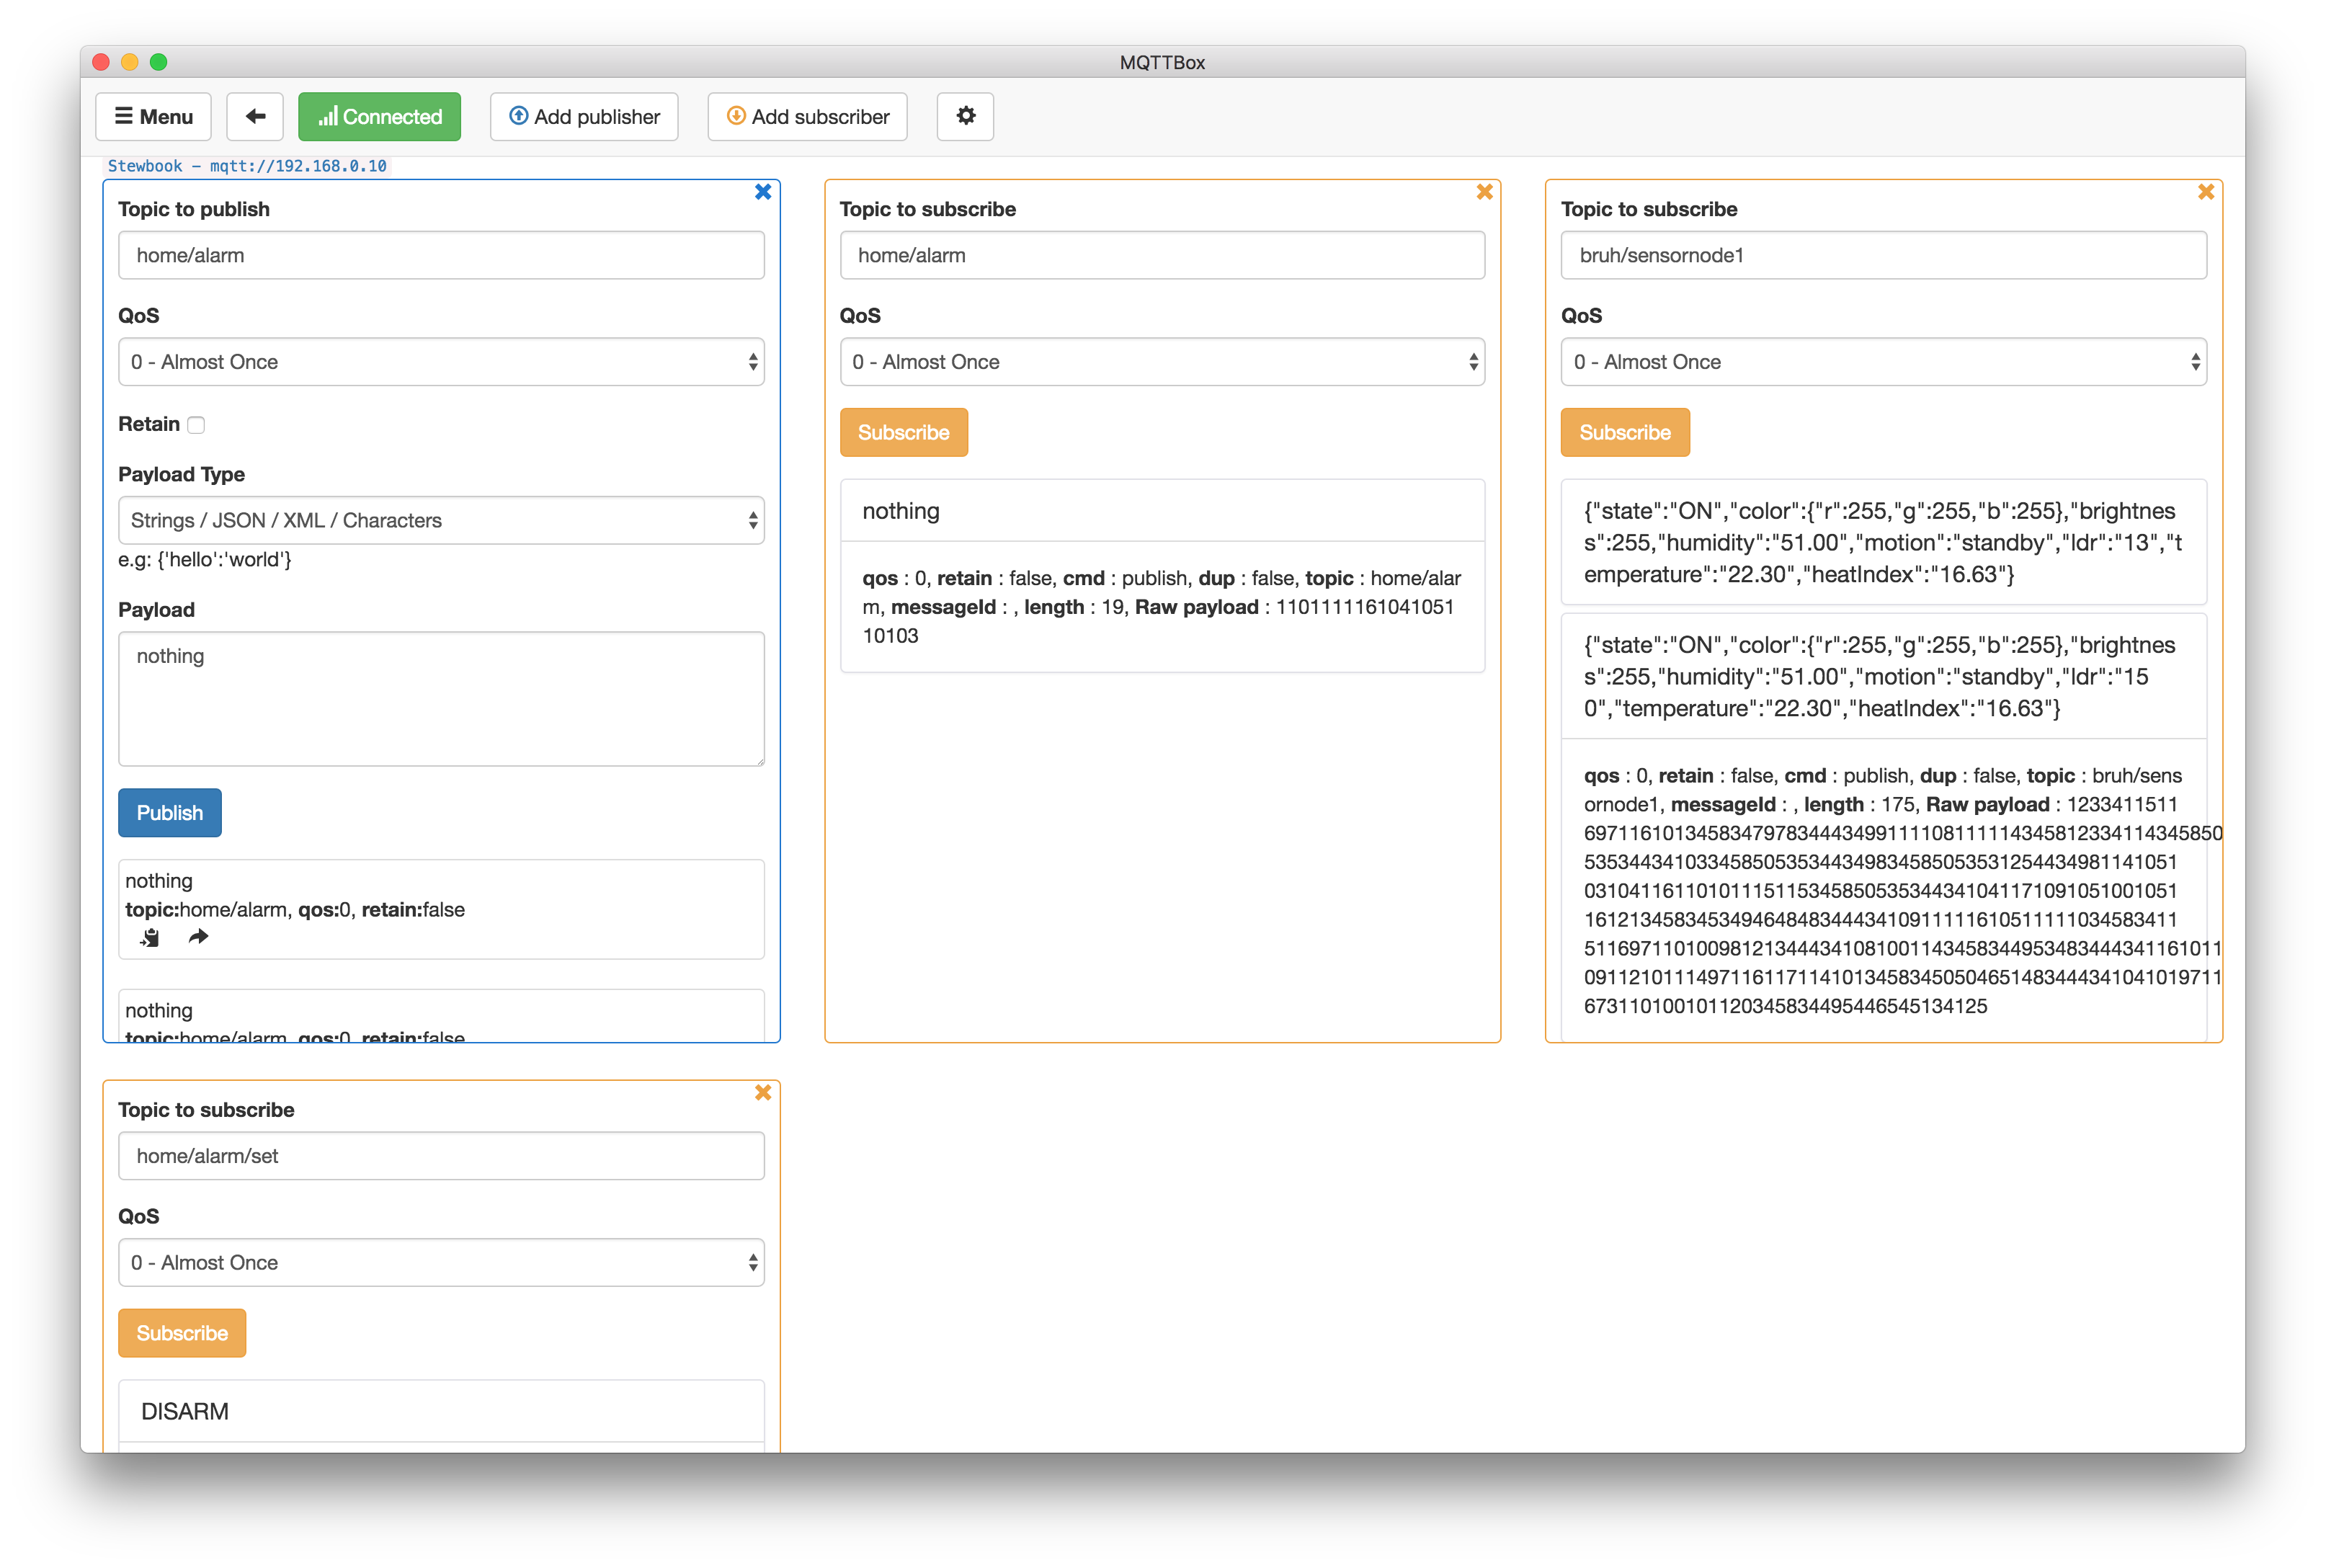This screenshot has width=2326, height=1568.
Task: Click the green Connected status button
Action: [379, 116]
